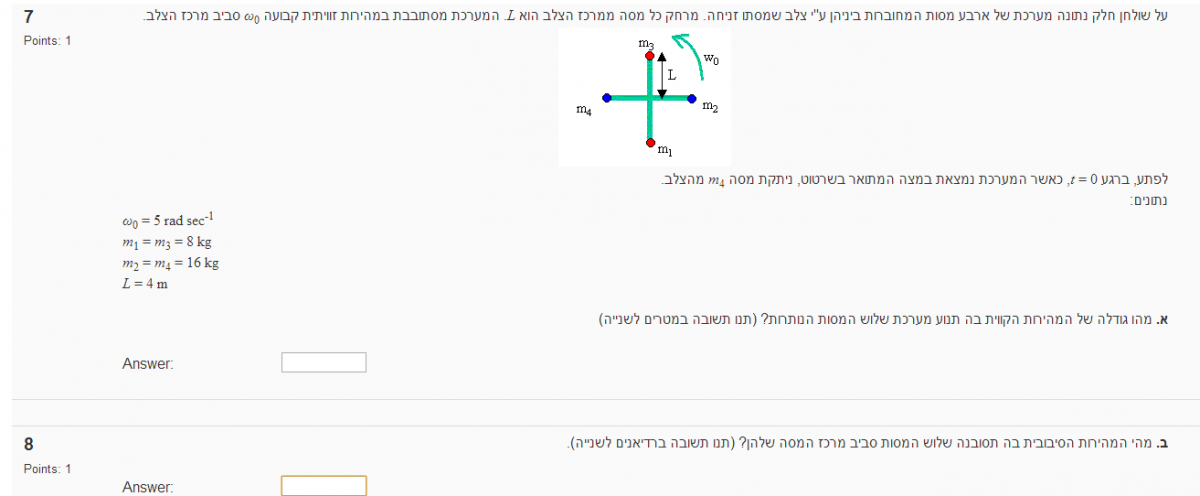Image resolution: width=1200 pixels, height=496 pixels.
Task: Click the red m1 mass dot
Action: point(650,141)
